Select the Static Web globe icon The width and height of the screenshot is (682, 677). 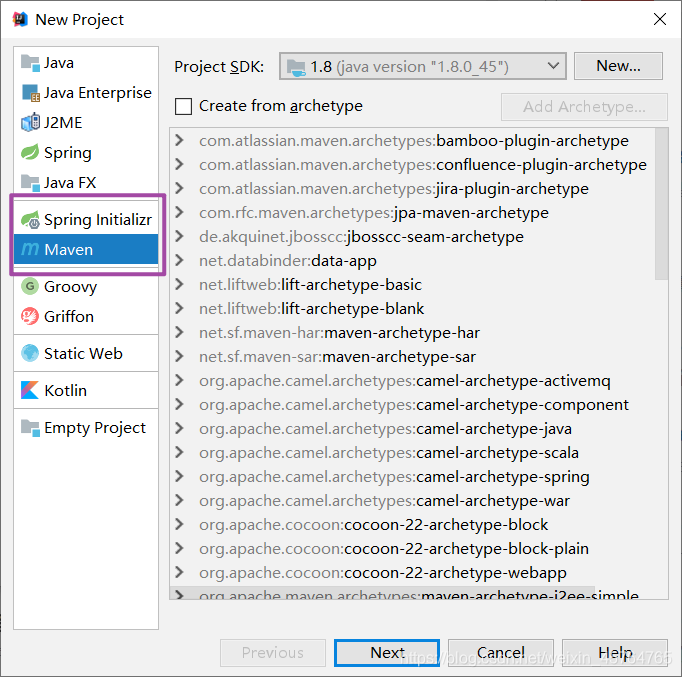pyautogui.click(x=30, y=353)
